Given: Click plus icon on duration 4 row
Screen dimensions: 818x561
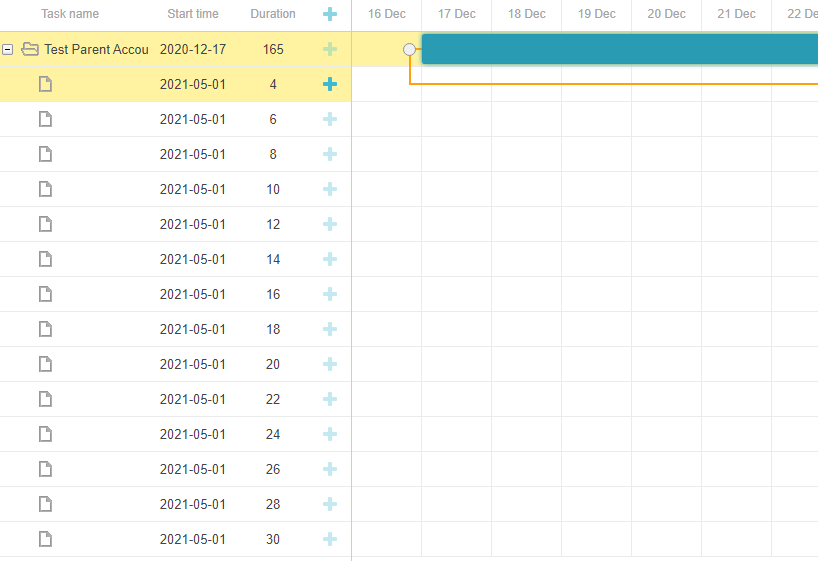Looking at the screenshot, I should pyautogui.click(x=330, y=84).
